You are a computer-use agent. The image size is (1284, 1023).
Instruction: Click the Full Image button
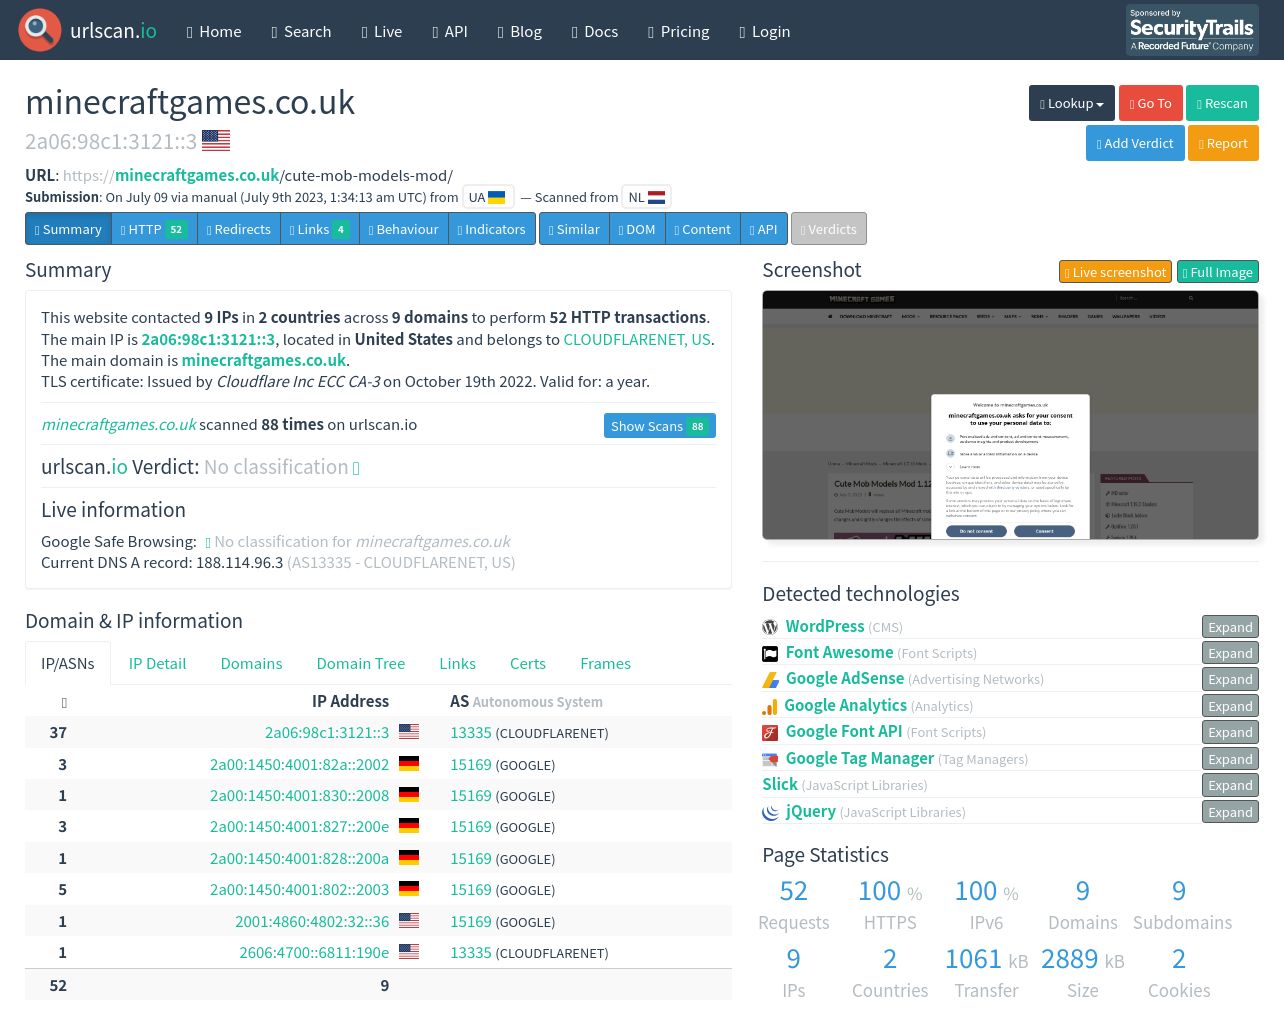[1218, 271]
